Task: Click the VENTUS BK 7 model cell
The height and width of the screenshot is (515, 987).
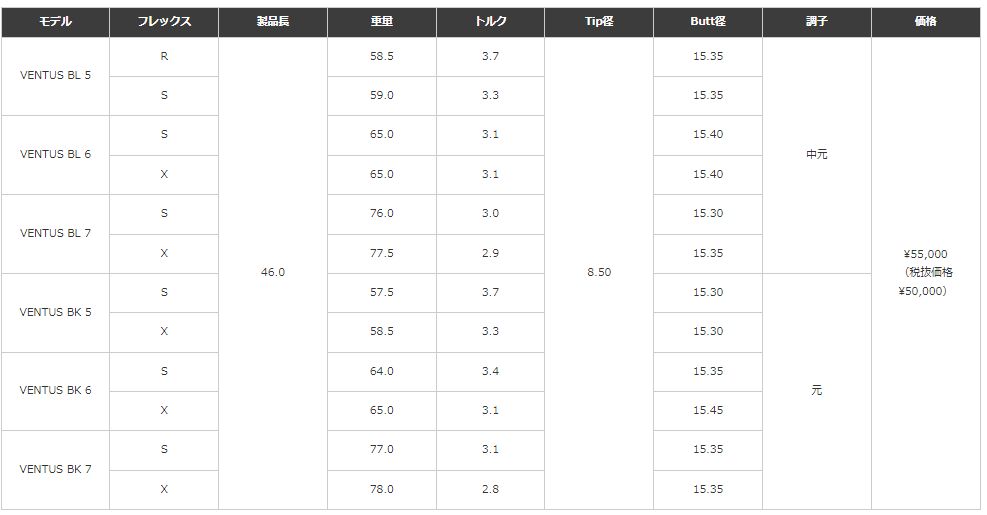Action: pos(55,469)
